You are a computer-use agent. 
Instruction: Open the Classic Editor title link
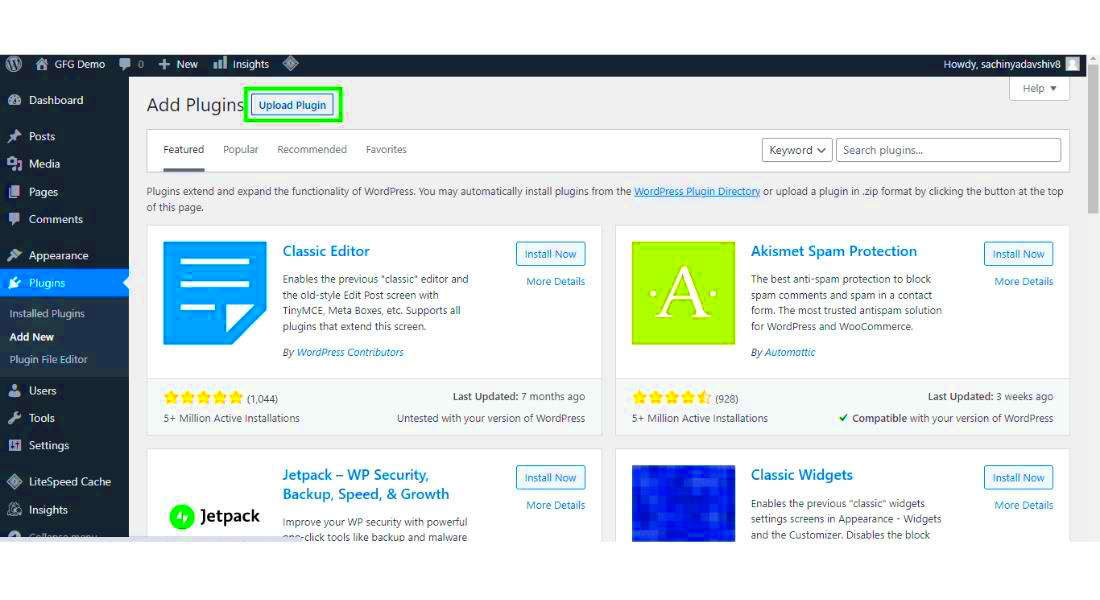click(x=326, y=251)
